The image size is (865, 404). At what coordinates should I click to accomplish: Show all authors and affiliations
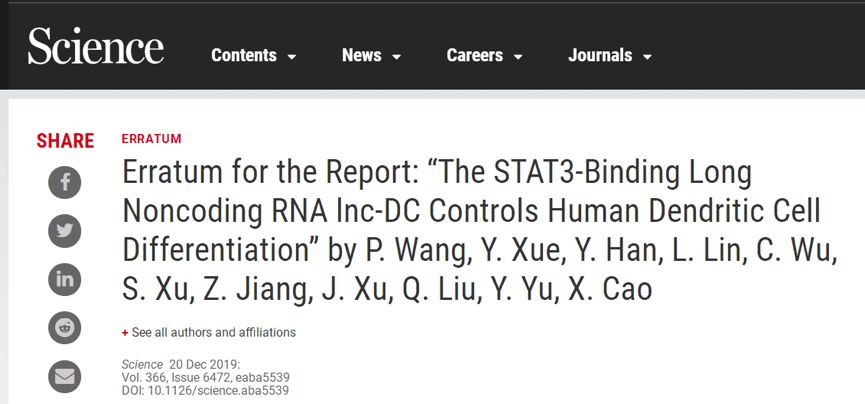213,332
